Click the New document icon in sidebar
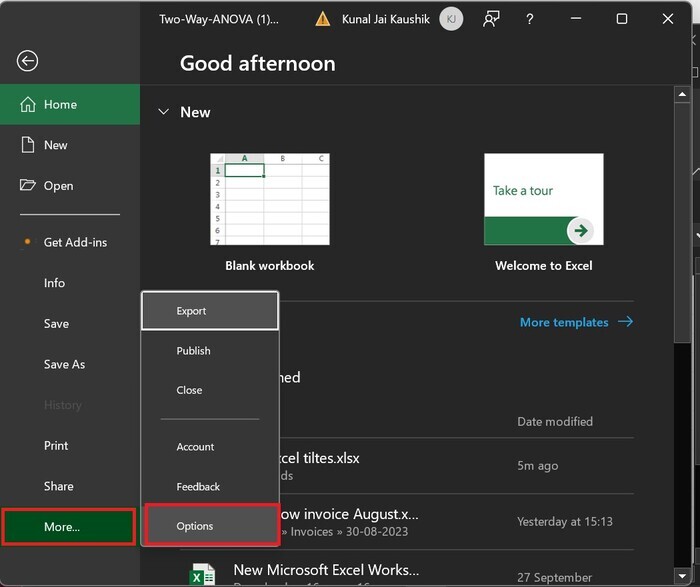700x587 pixels. 27,145
